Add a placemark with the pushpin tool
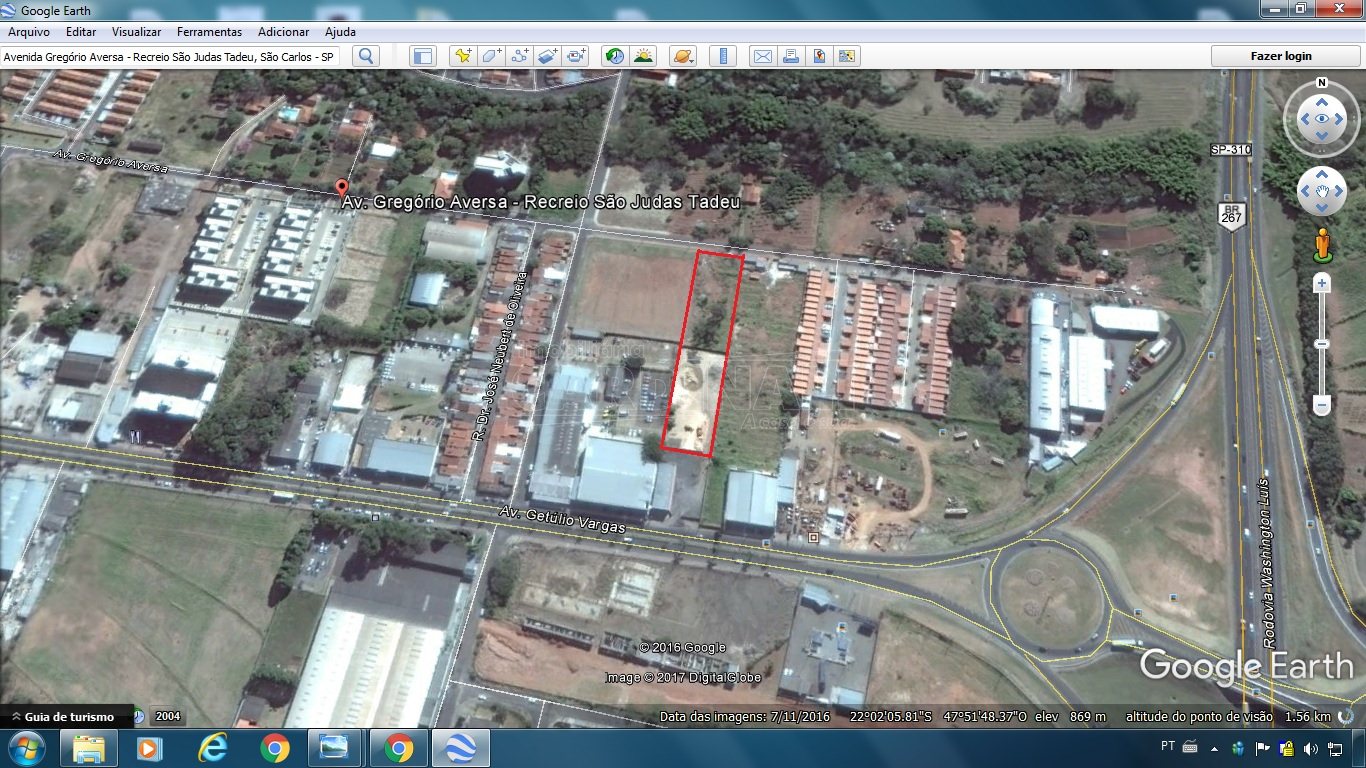Viewport: 1366px width, 768px height. pyautogui.click(x=462, y=56)
